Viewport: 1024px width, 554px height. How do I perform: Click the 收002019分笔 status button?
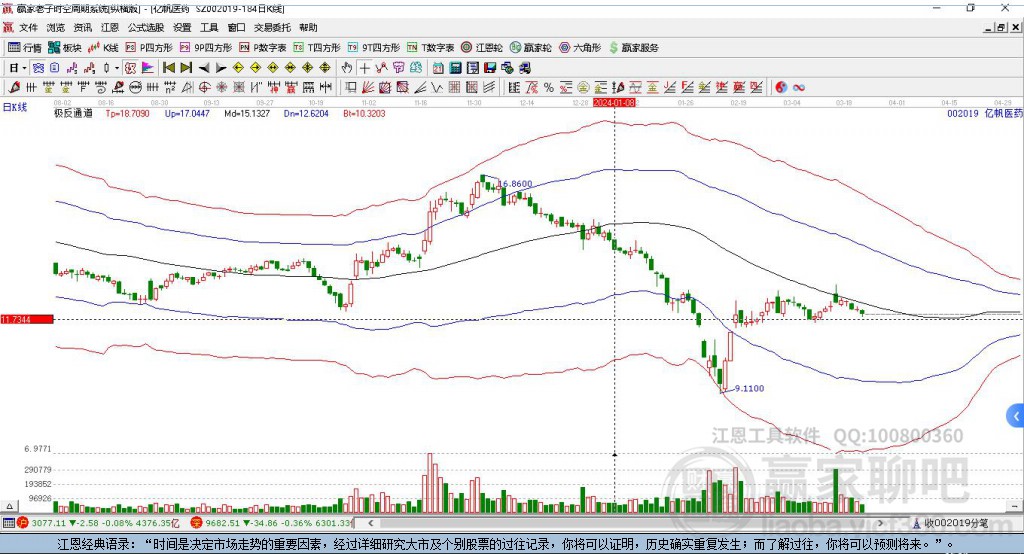coord(955,522)
